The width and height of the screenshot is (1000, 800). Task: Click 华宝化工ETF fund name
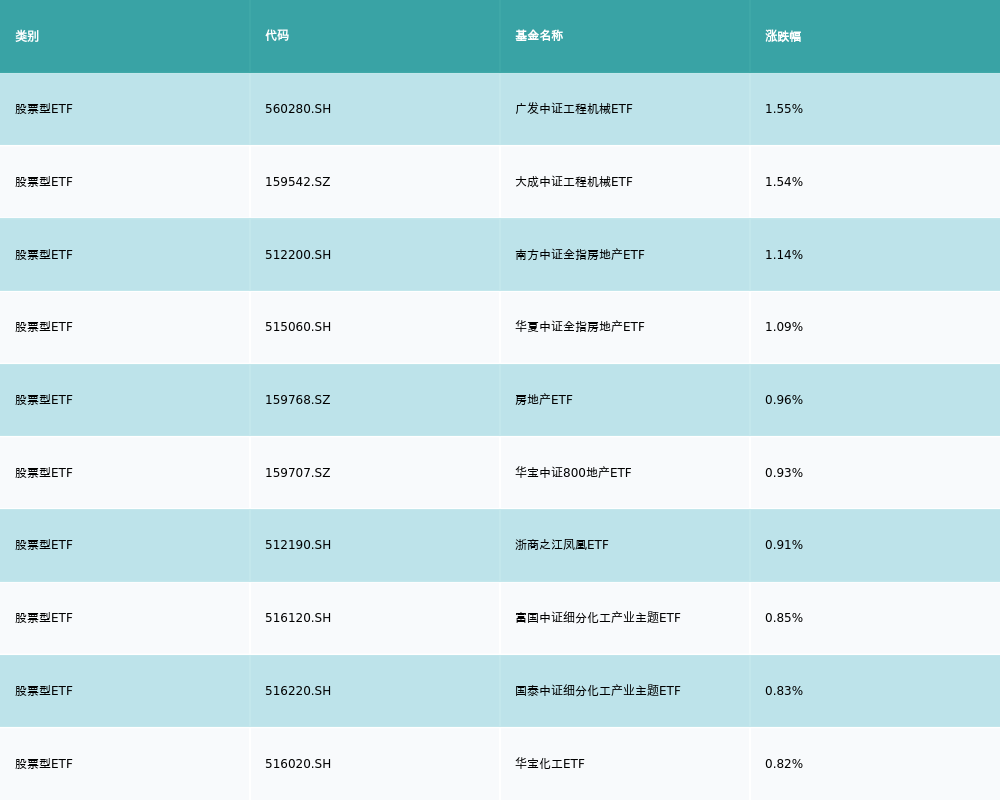[550, 764]
